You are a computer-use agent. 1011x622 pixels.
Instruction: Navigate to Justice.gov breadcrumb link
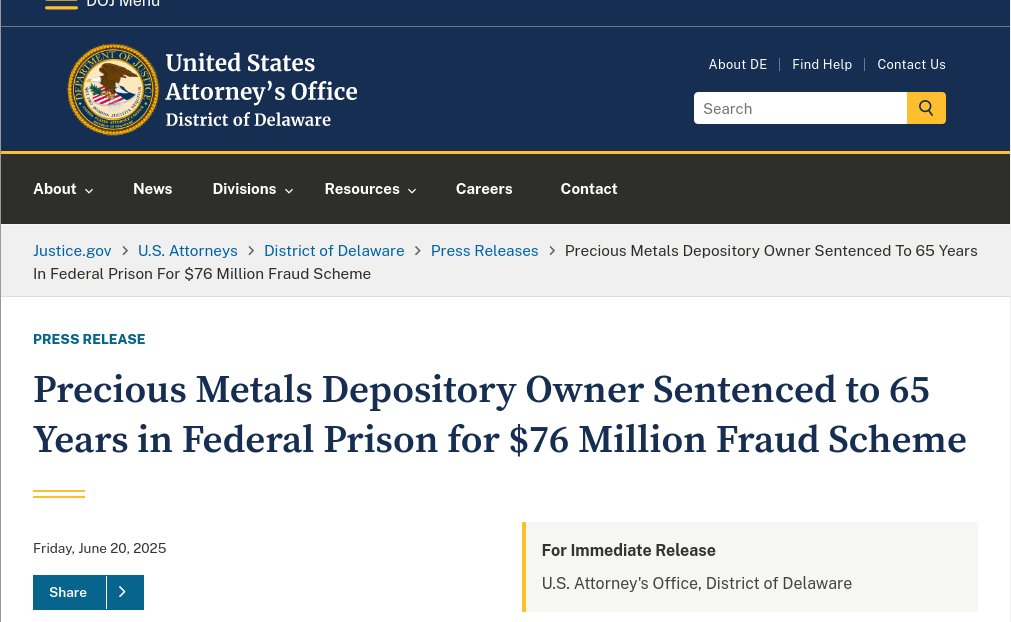click(x=72, y=251)
